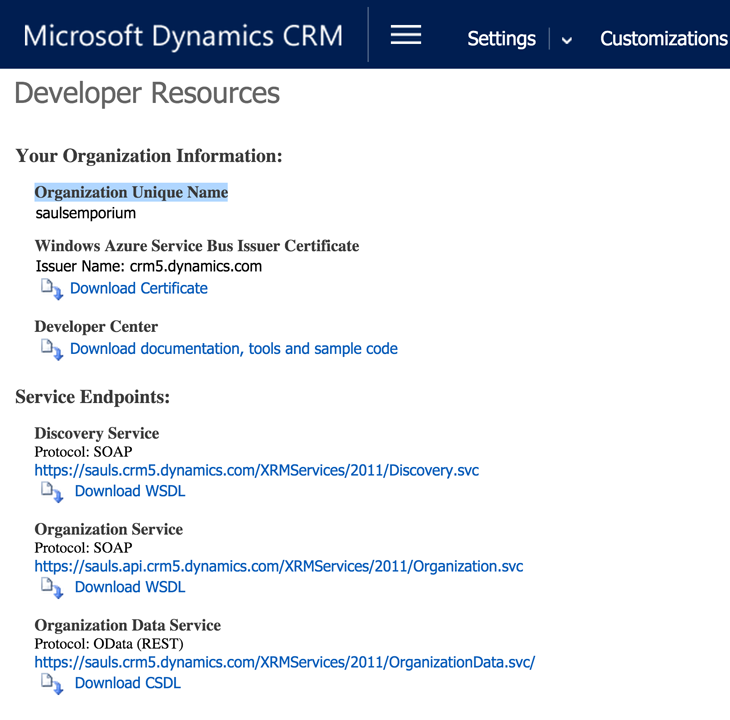Viewport: 730px width, 720px height.
Task: Click the Developer Center heading
Action: (96, 327)
